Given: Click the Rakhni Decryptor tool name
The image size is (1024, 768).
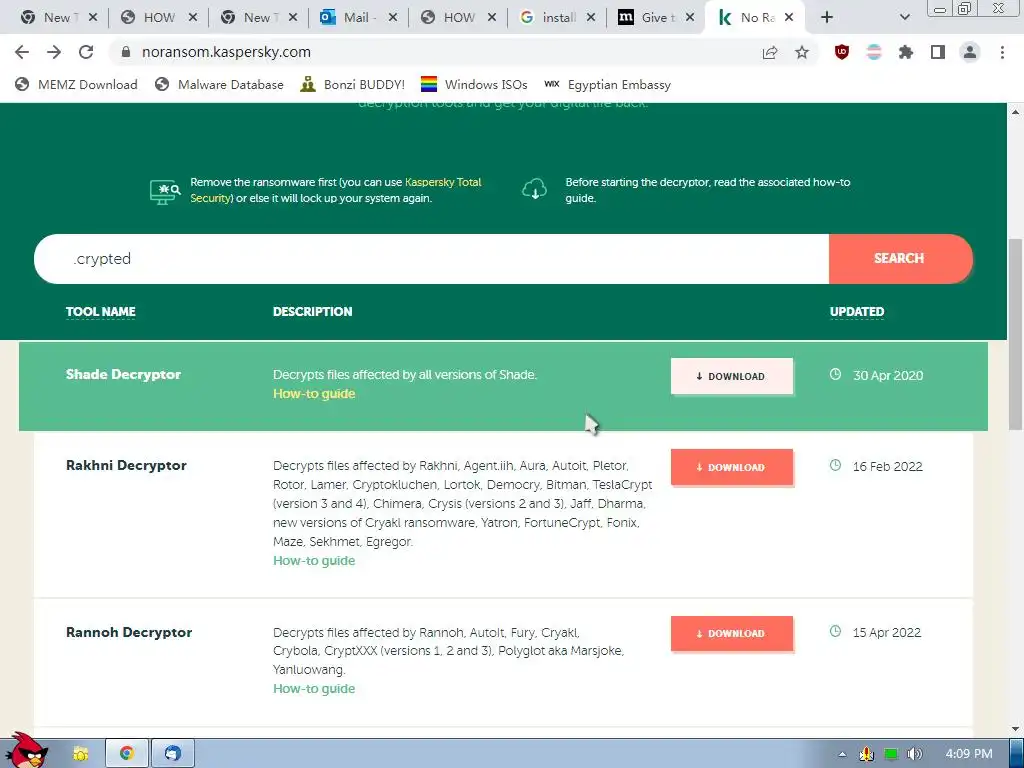Looking at the screenshot, I should [126, 466].
